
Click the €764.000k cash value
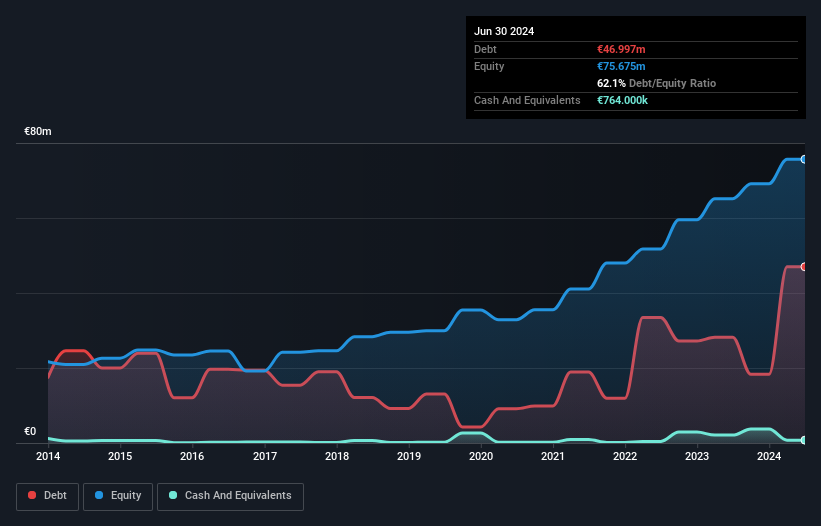622,100
